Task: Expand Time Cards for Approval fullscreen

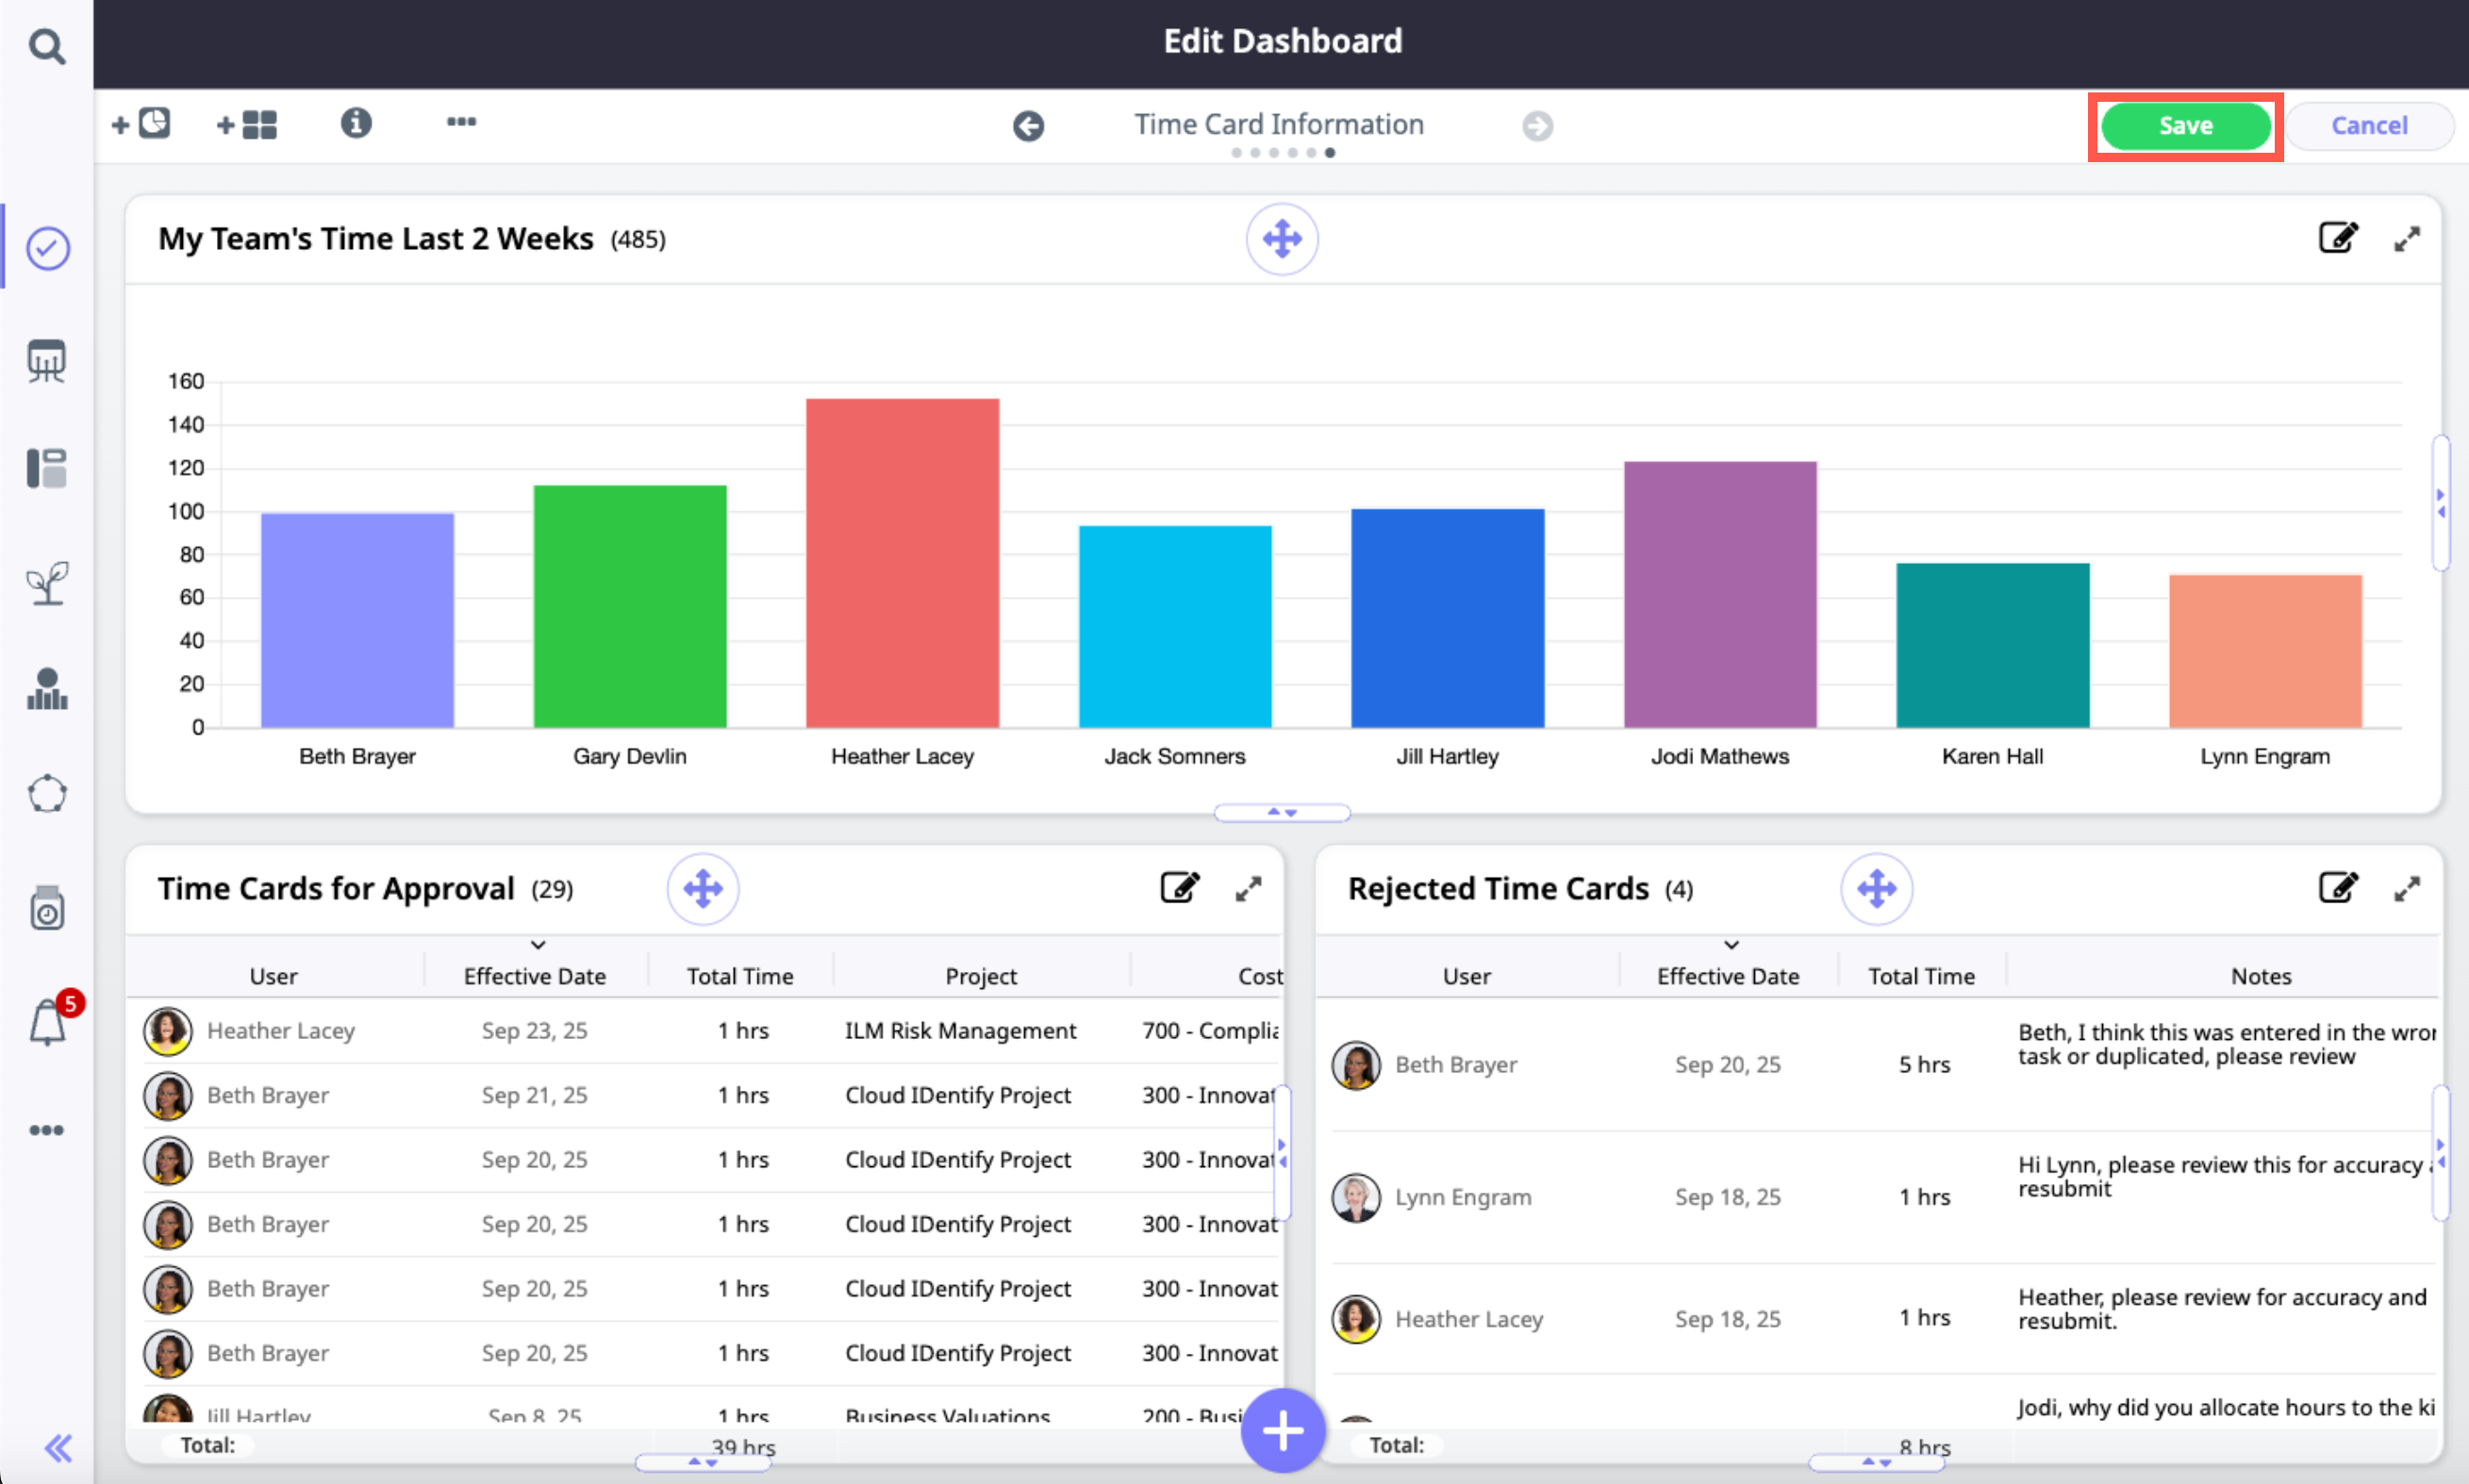Action: point(1248,888)
